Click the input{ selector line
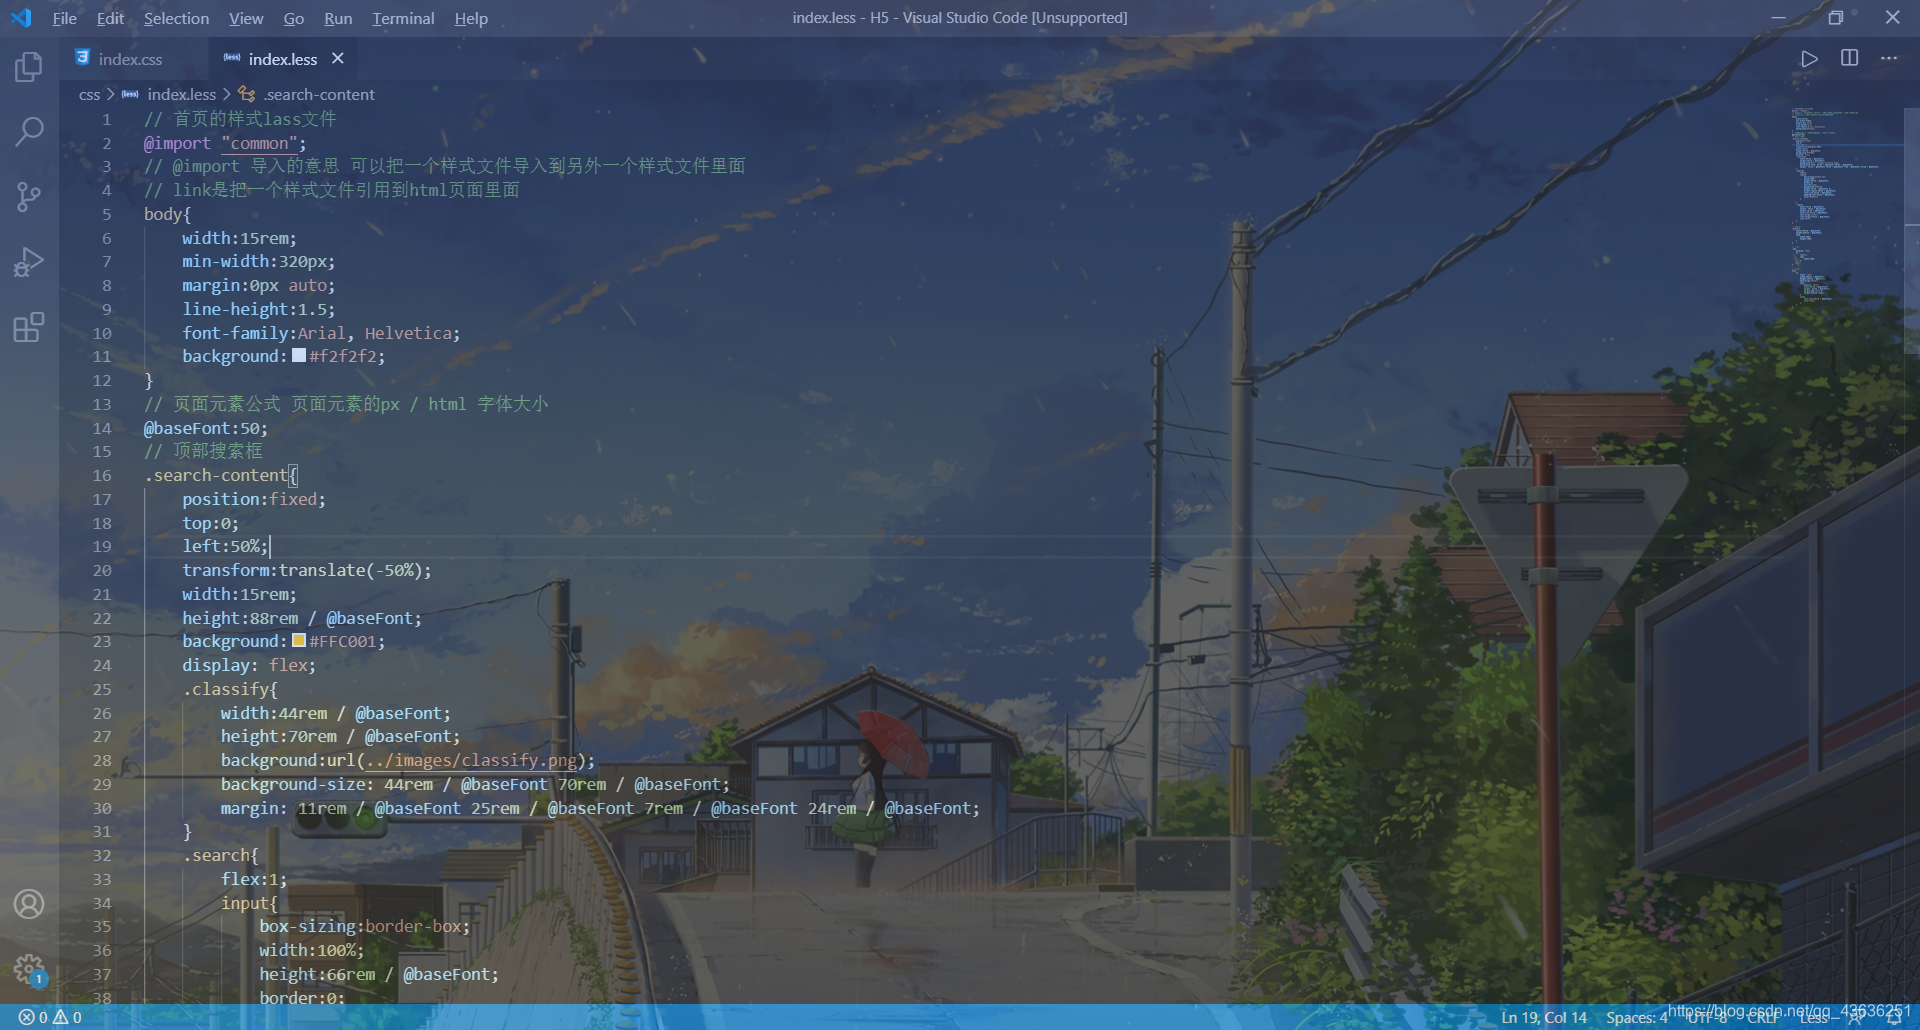The image size is (1920, 1030). (249, 903)
